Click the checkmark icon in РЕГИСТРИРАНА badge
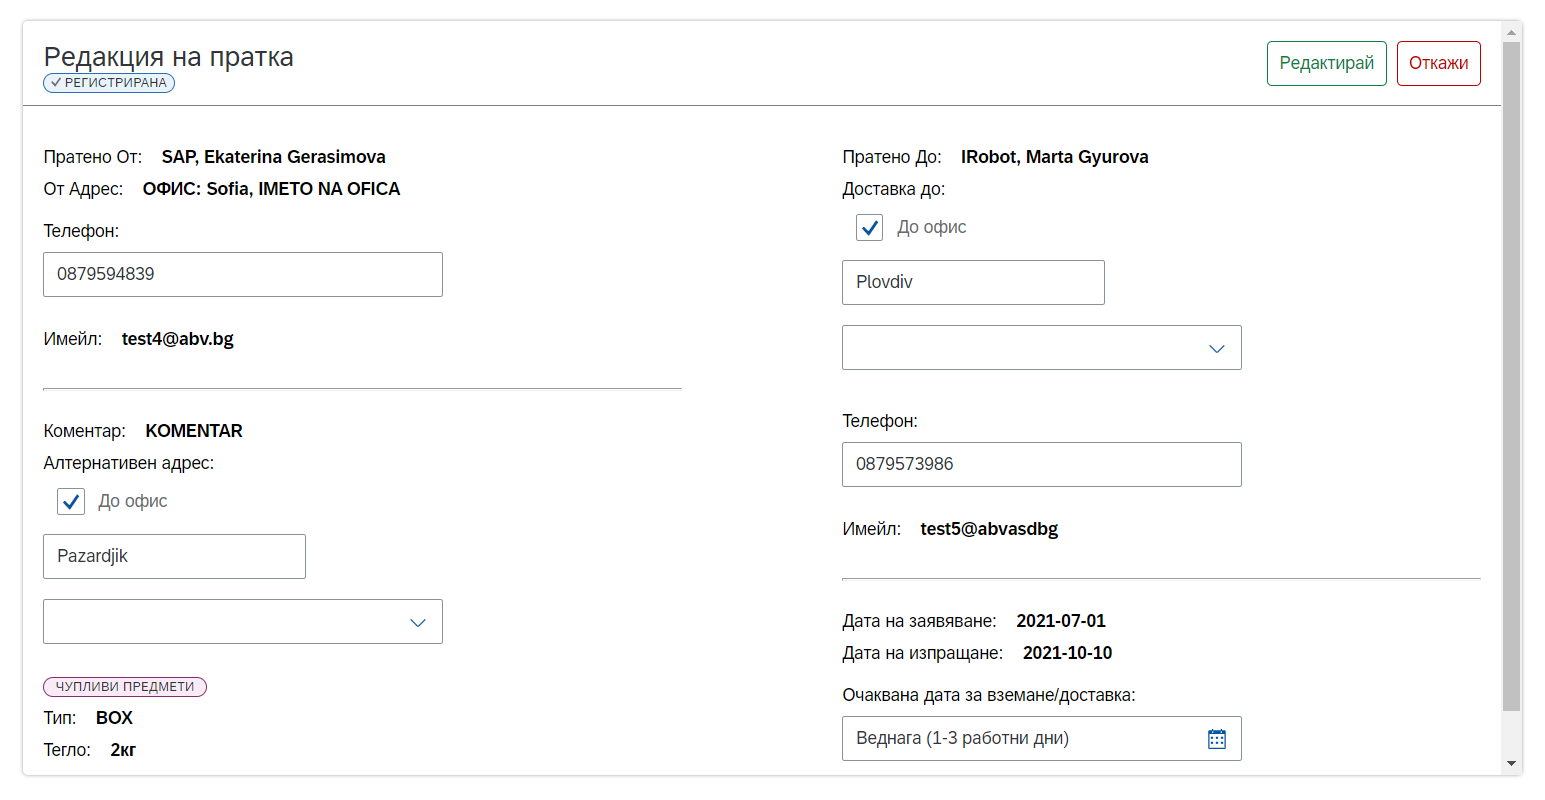This screenshot has height=800, width=1545. pos(56,83)
